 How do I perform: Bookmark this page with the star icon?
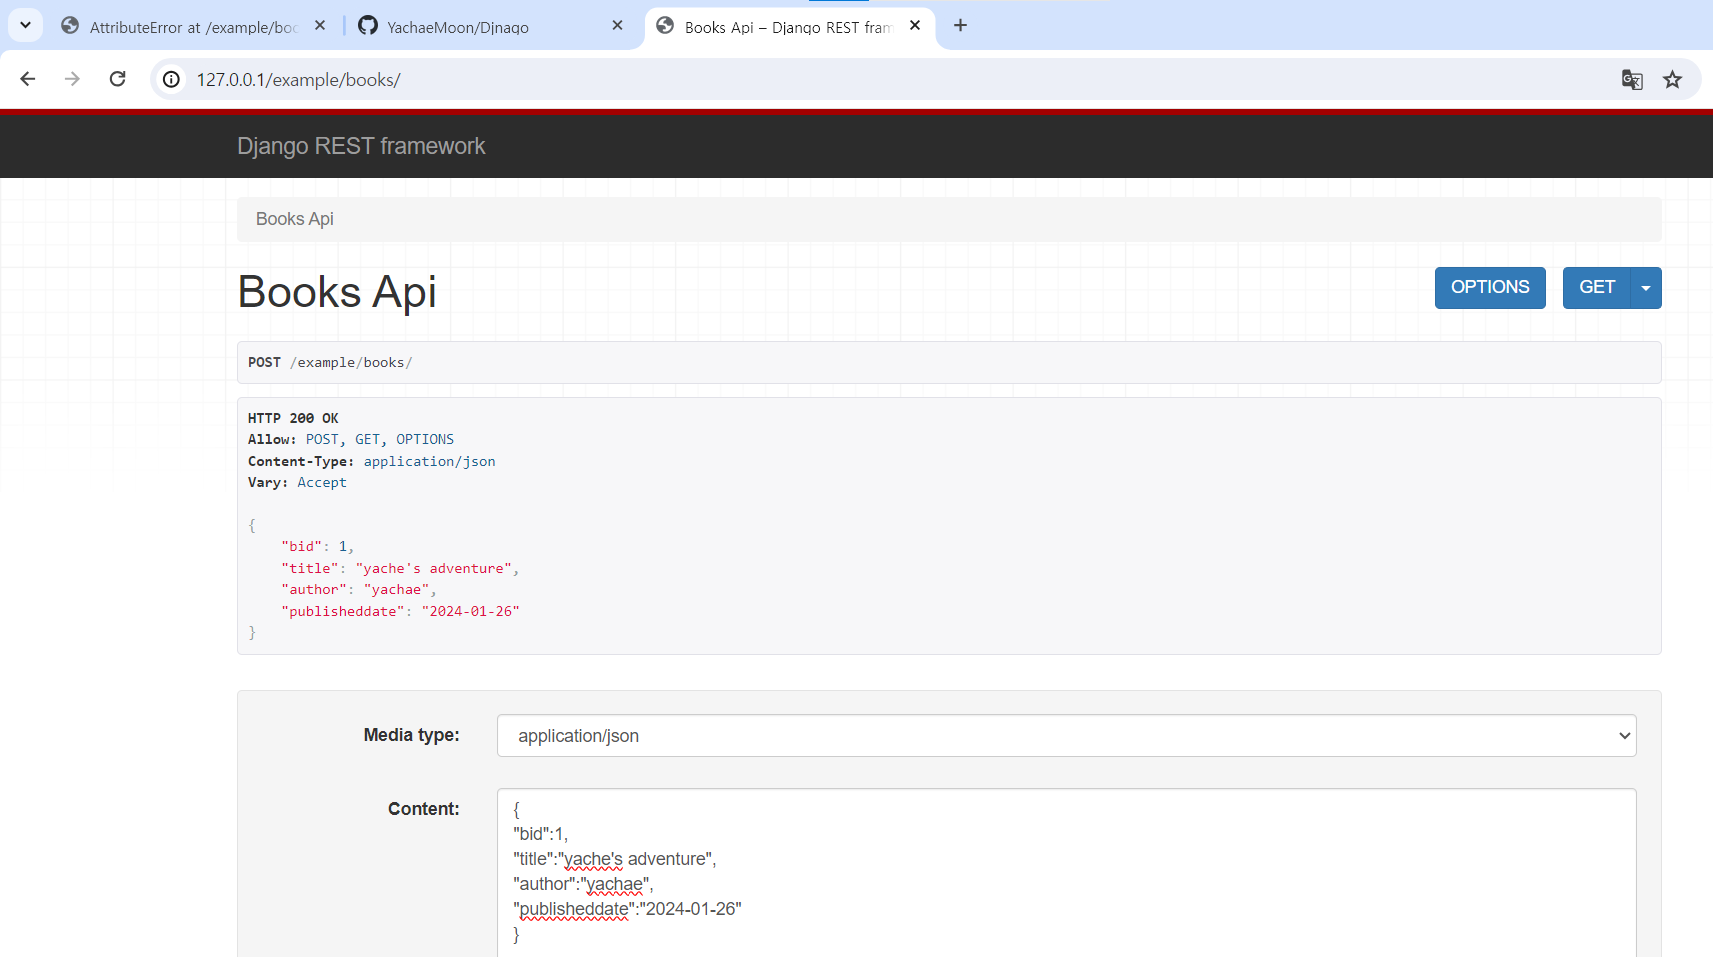[x=1673, y=80]
